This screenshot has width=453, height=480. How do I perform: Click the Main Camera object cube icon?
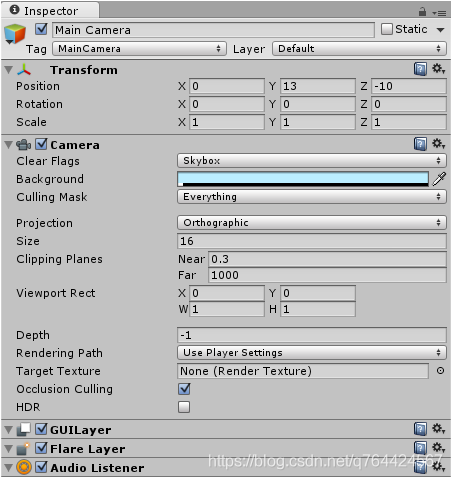click(15, 34)
